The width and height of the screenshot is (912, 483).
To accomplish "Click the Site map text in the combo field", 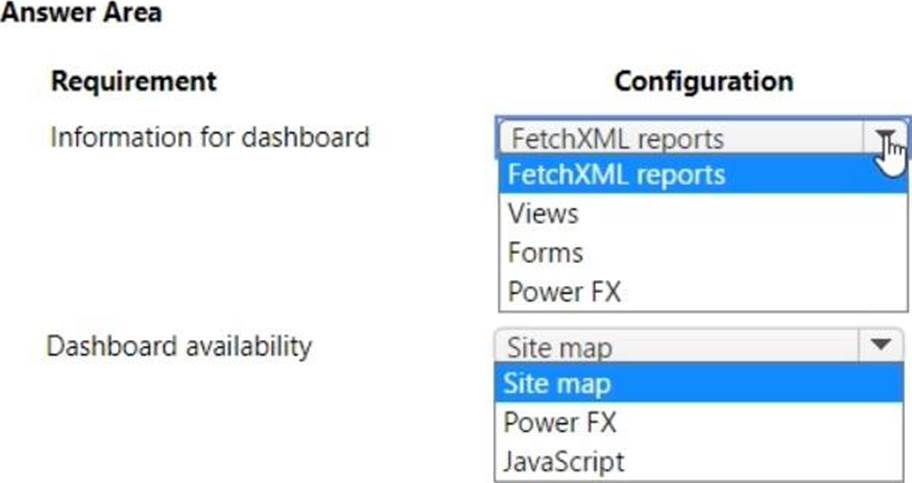I will [559, 348].
